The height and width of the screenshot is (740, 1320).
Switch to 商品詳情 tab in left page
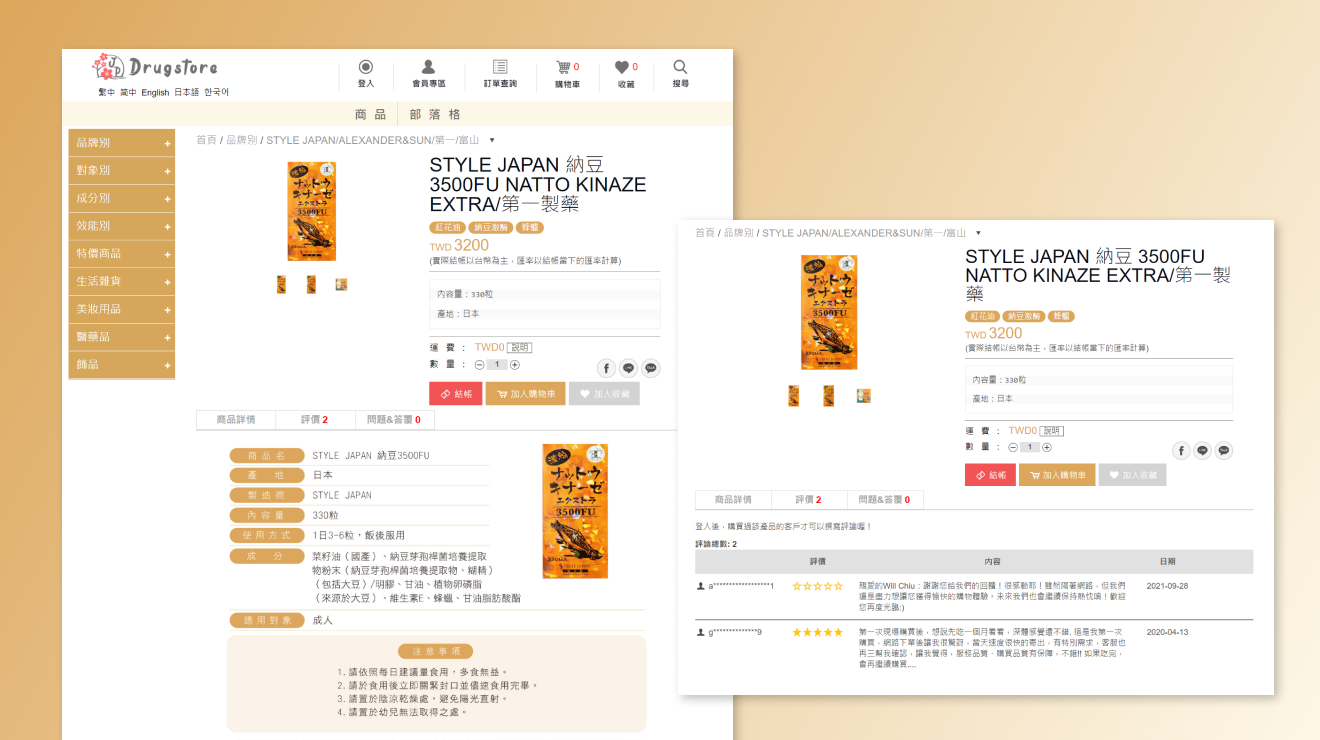click(236, 420)
